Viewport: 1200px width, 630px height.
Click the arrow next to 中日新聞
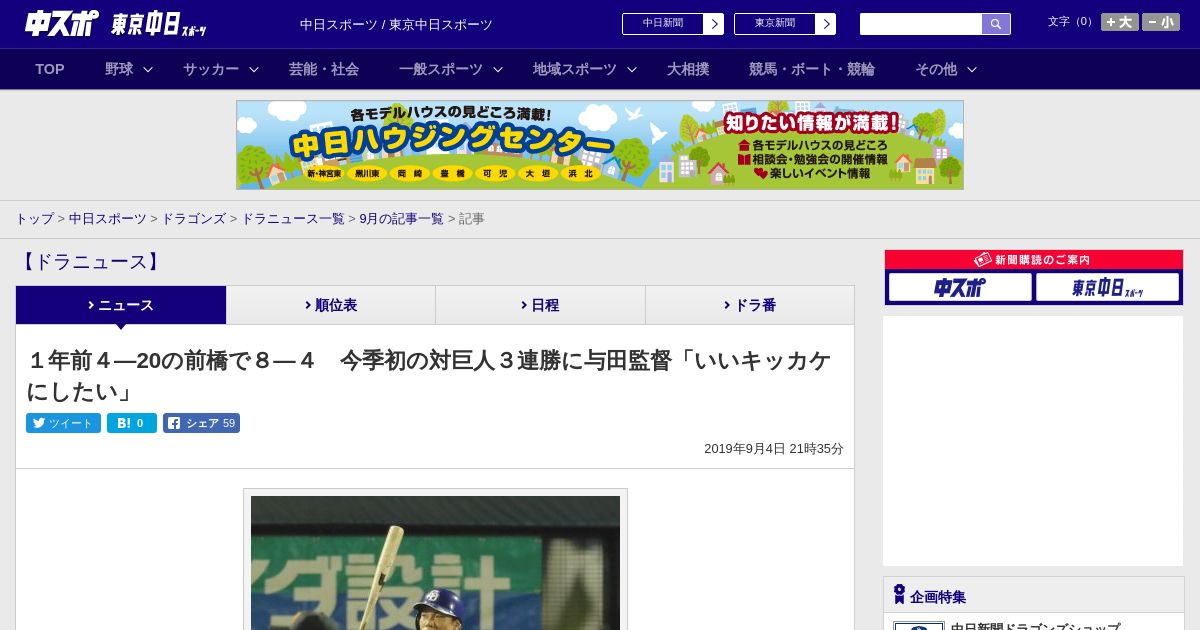[714, 24]
